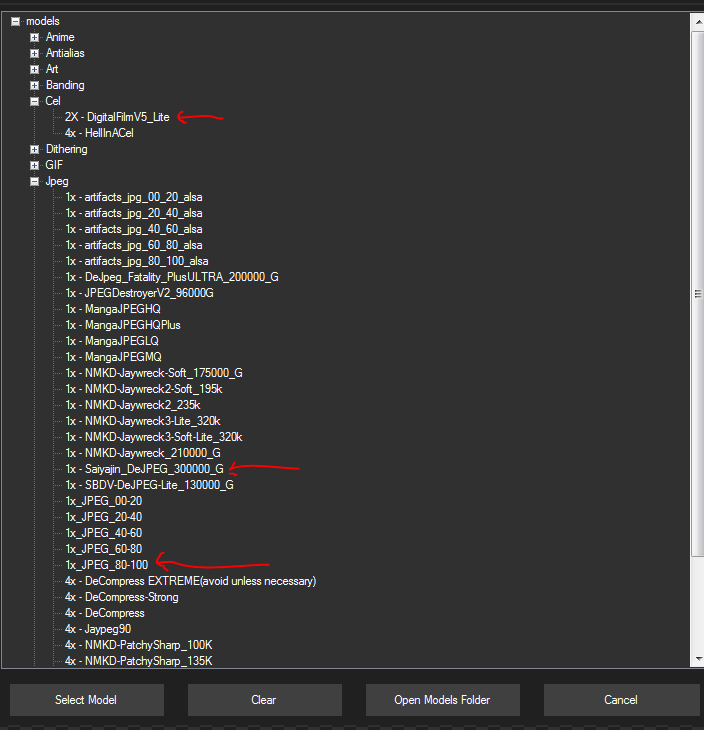
Task: Open Models Folder button
Action: click(442, 700)
